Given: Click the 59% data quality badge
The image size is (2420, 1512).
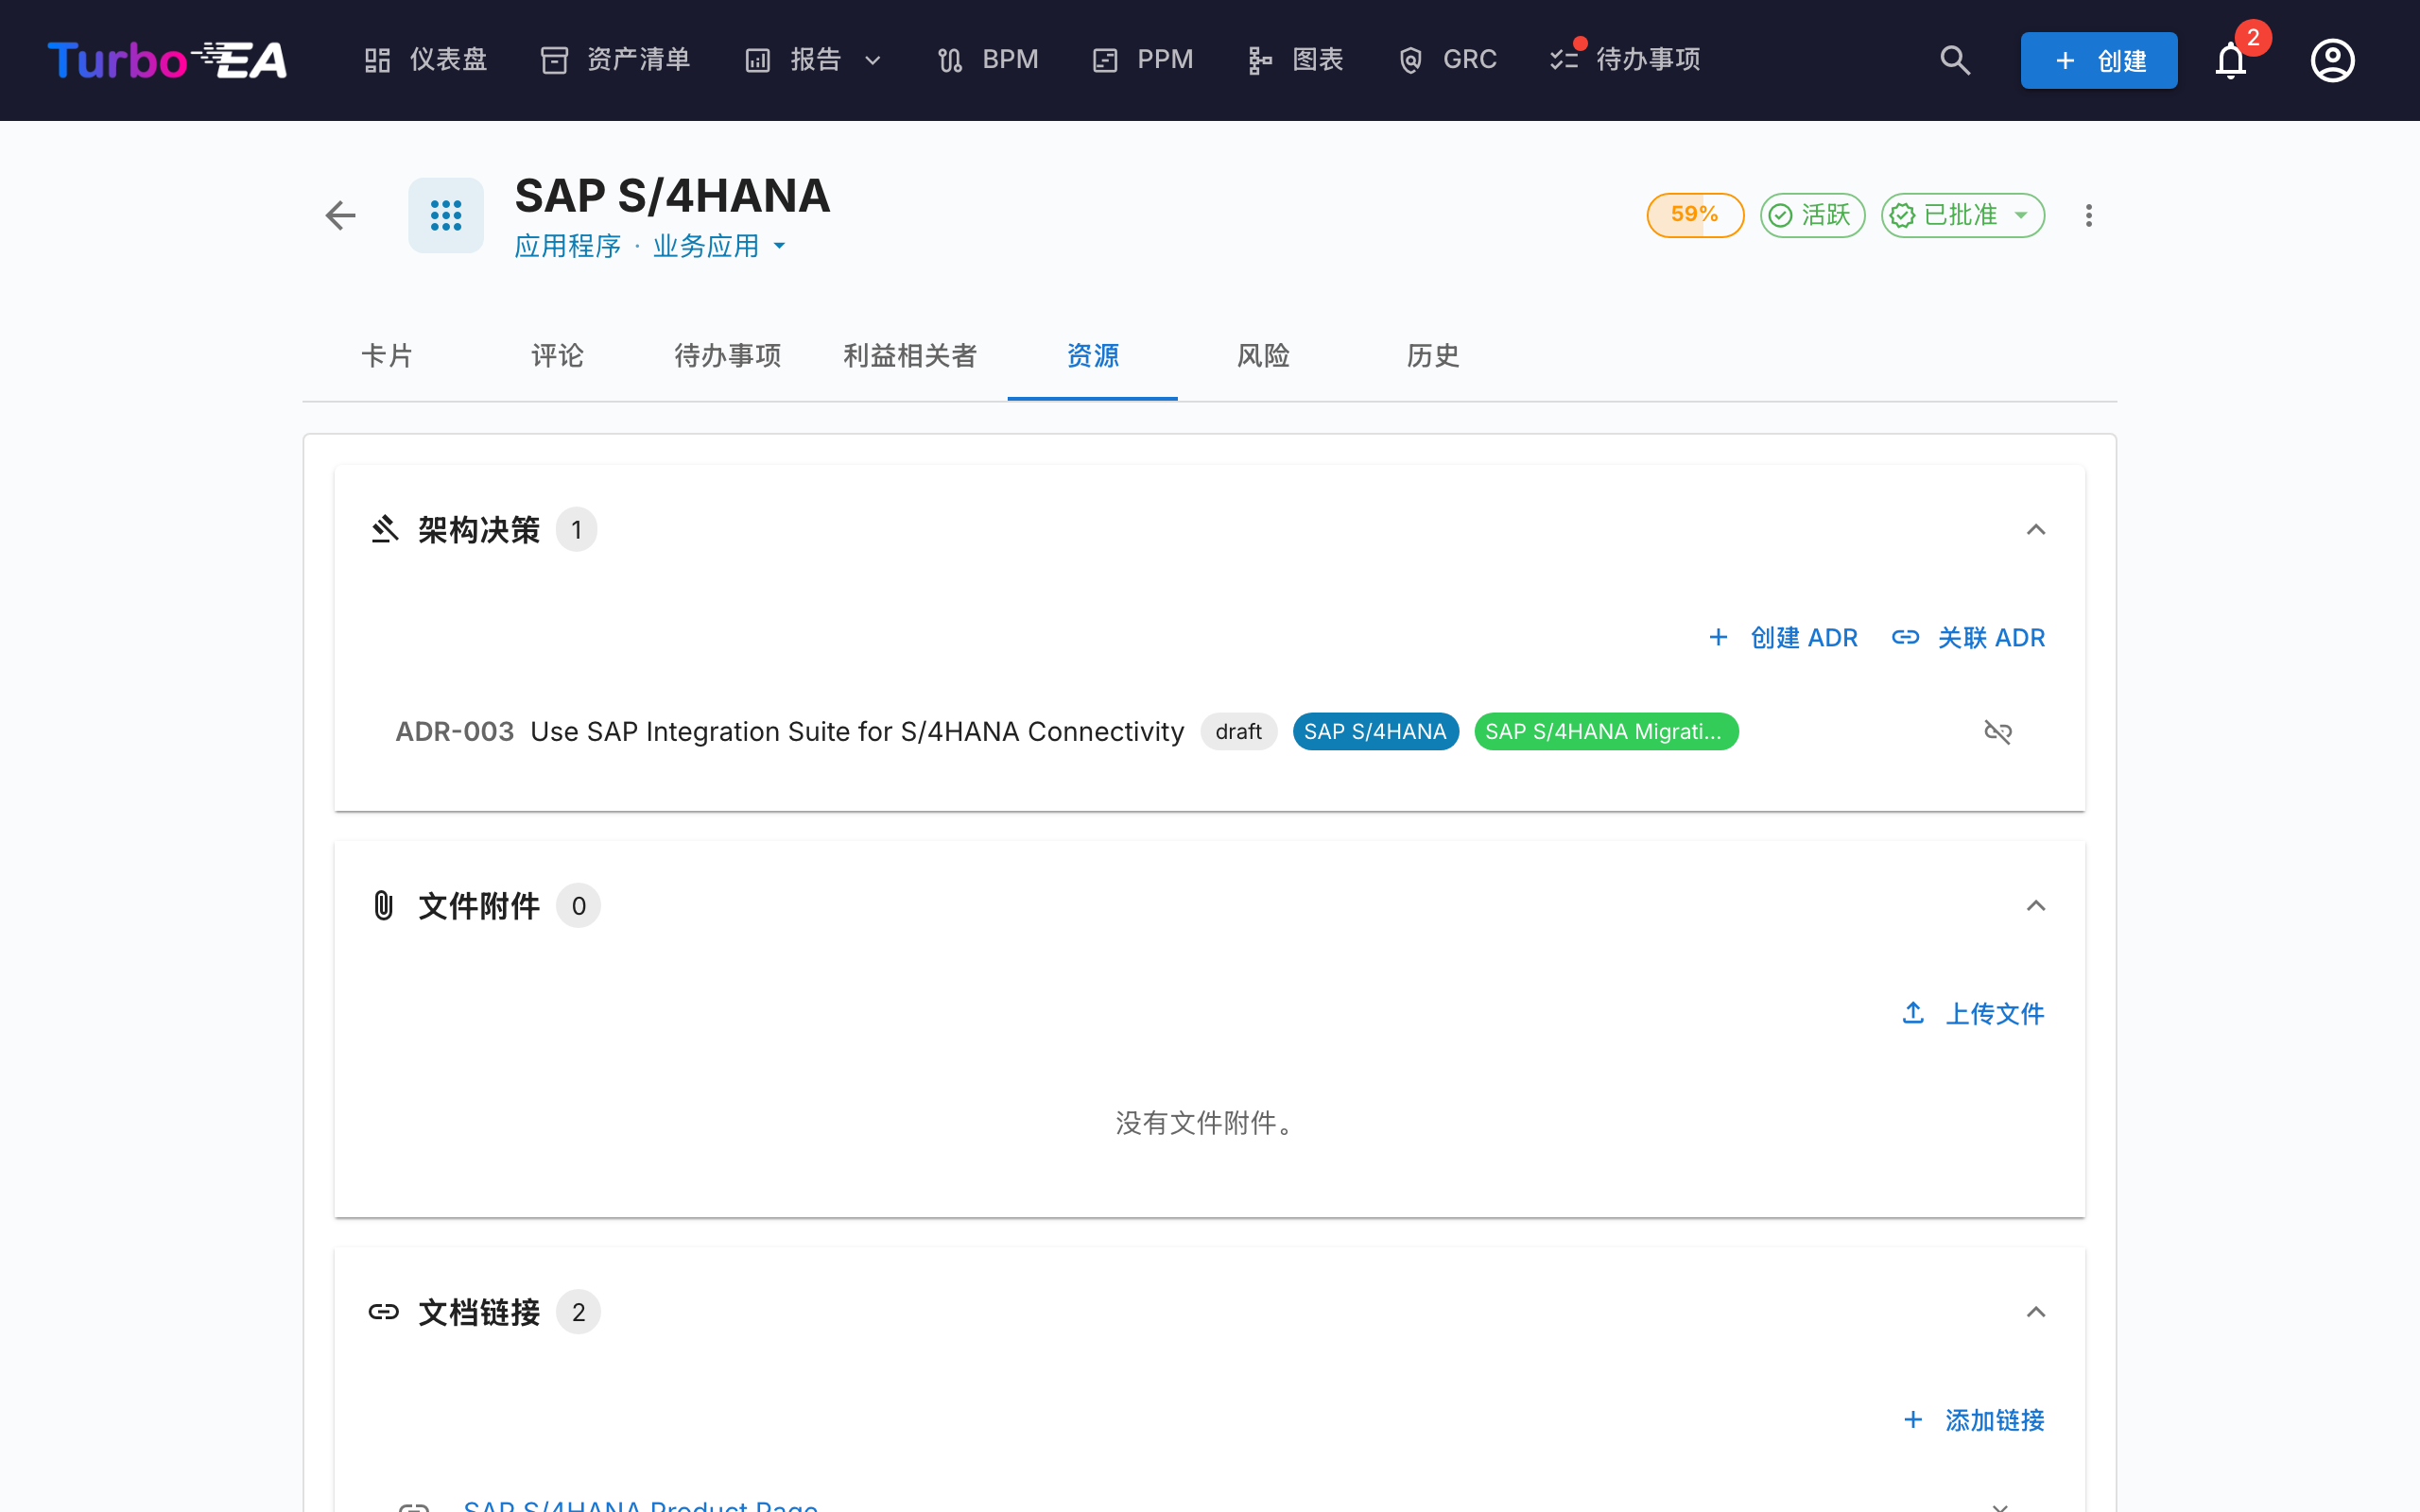Looking at the screenshot, I should click(x=1695, y=215).
